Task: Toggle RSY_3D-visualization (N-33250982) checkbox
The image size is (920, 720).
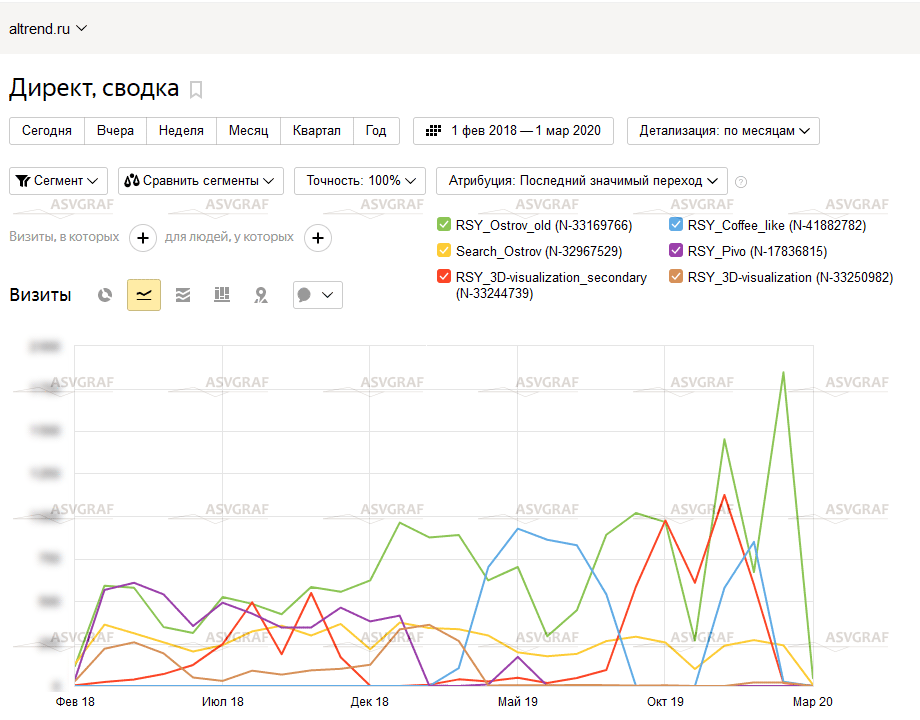Action: (676, 276)
